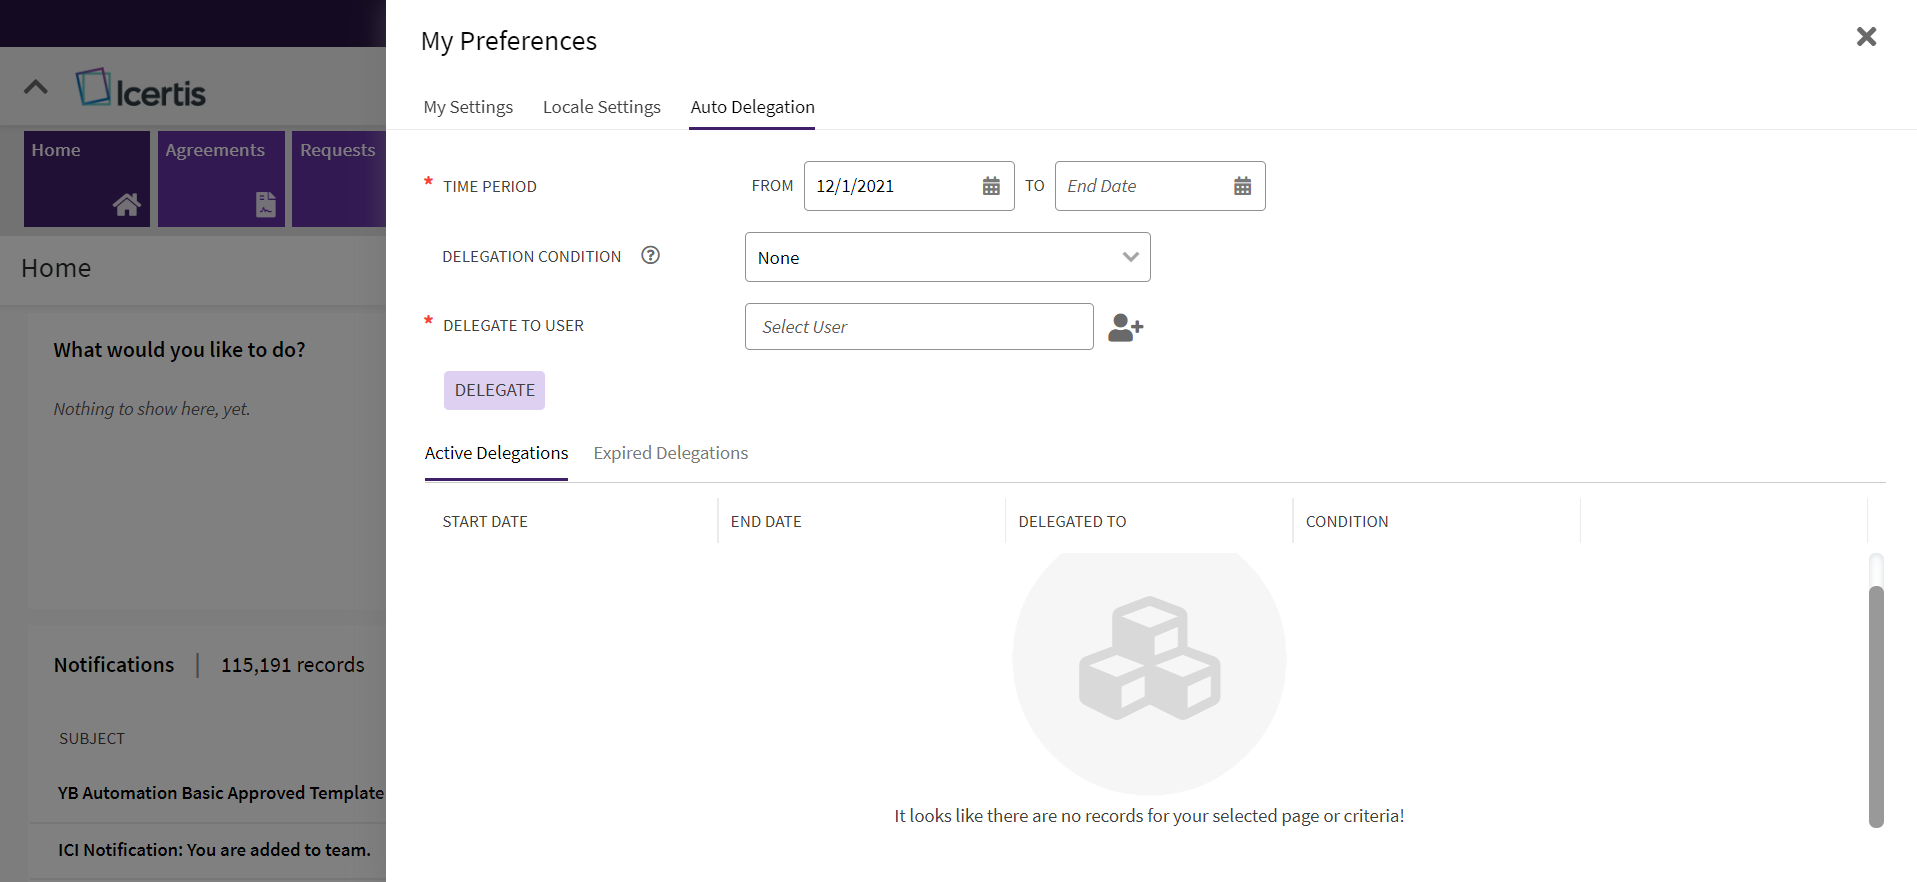Close the My Preferences panel
The width and height of the screenshot is (1917, 882).
(x=1865, y=37)
